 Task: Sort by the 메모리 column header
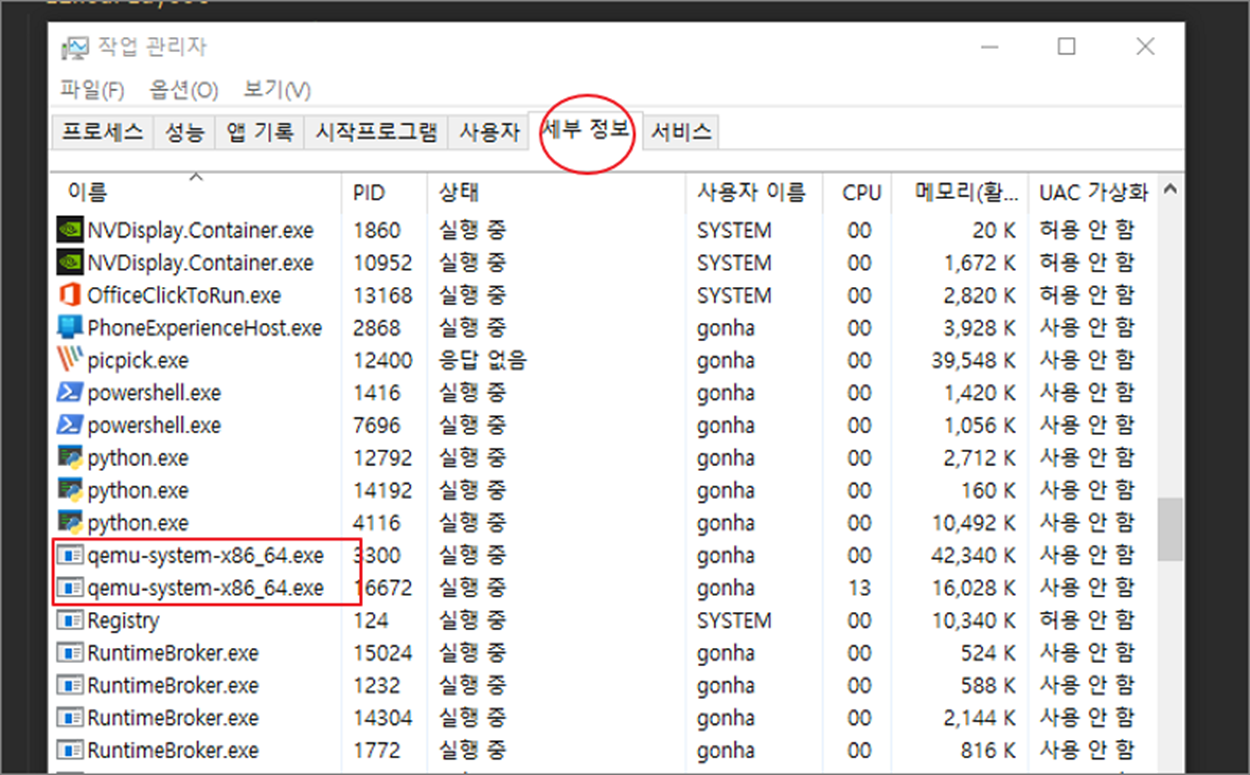point(960,192)
